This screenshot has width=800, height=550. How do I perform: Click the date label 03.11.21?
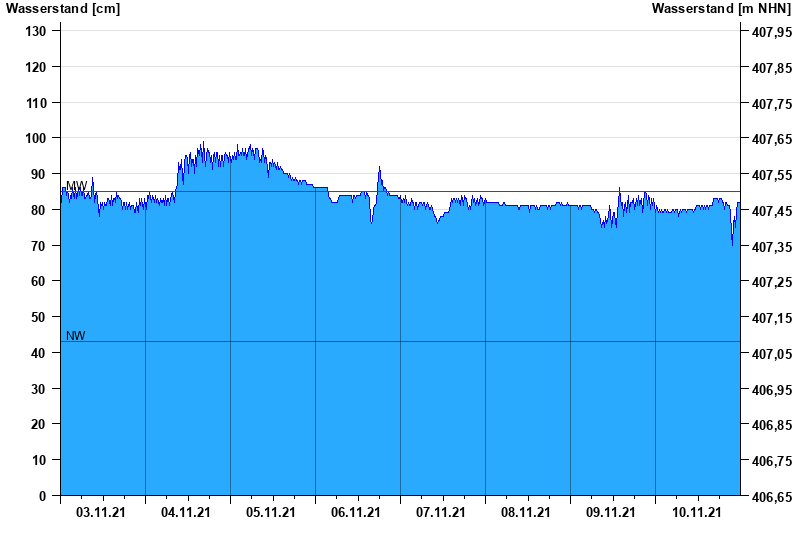tap(101, 512)
